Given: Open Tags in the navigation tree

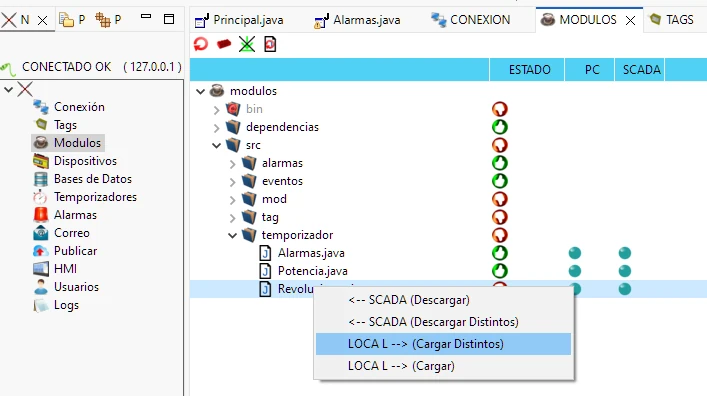Looking at the screenshot, I should 65,125.
